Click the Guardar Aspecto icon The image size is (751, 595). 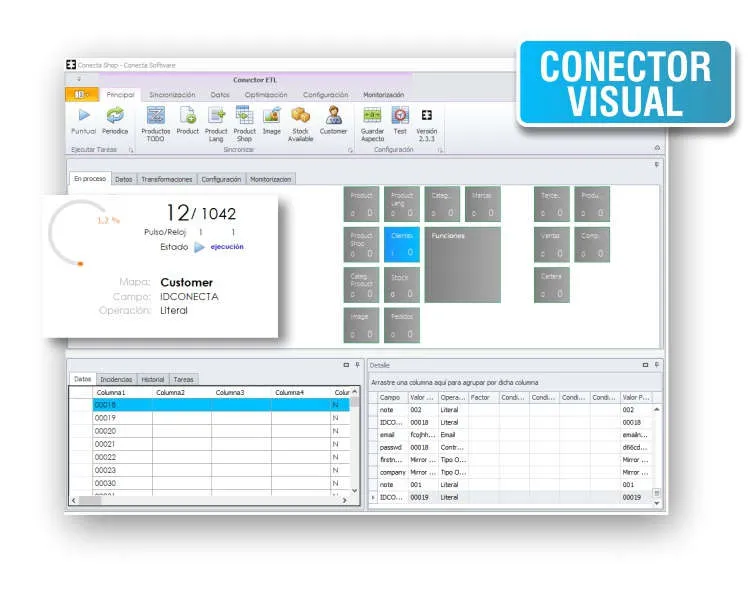[x=372, y=115]
